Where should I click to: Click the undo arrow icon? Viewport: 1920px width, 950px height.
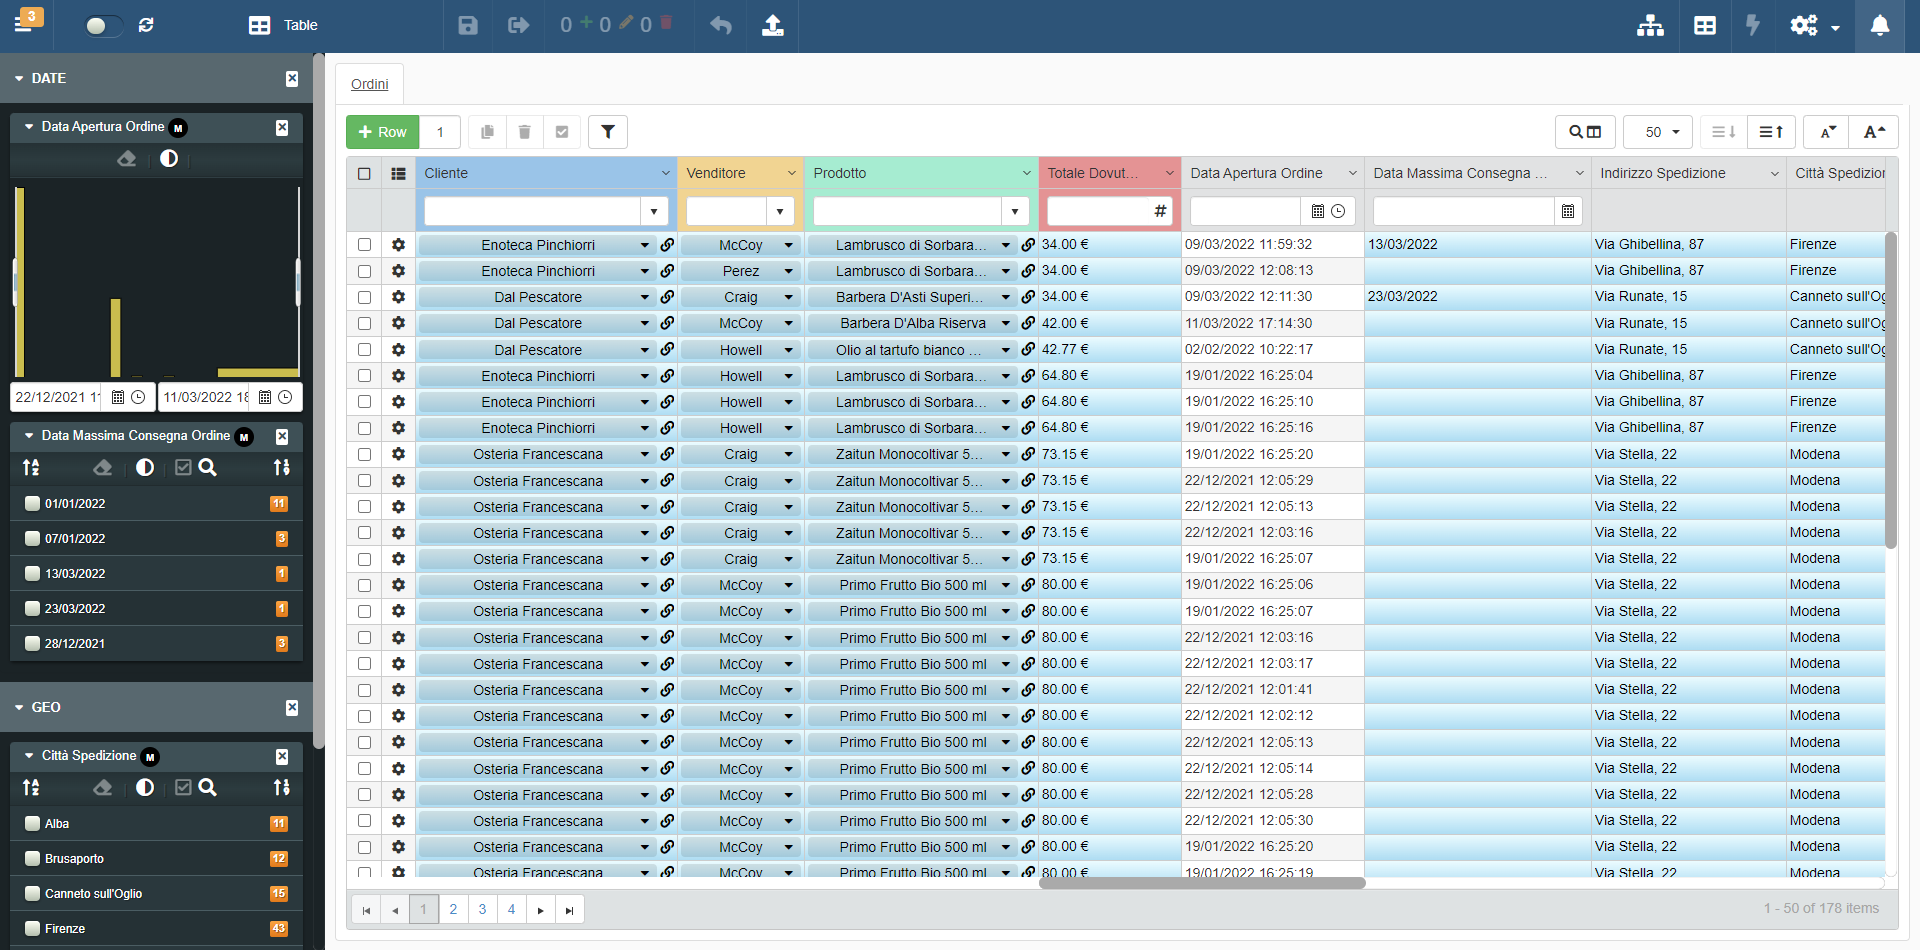click(721, 25)
